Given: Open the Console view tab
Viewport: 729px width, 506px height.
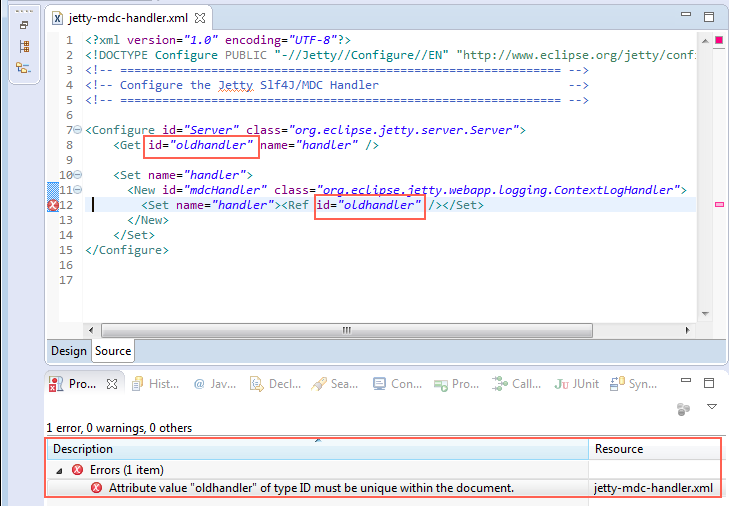Looking at the screenshot, I should (x=398, y=384).
